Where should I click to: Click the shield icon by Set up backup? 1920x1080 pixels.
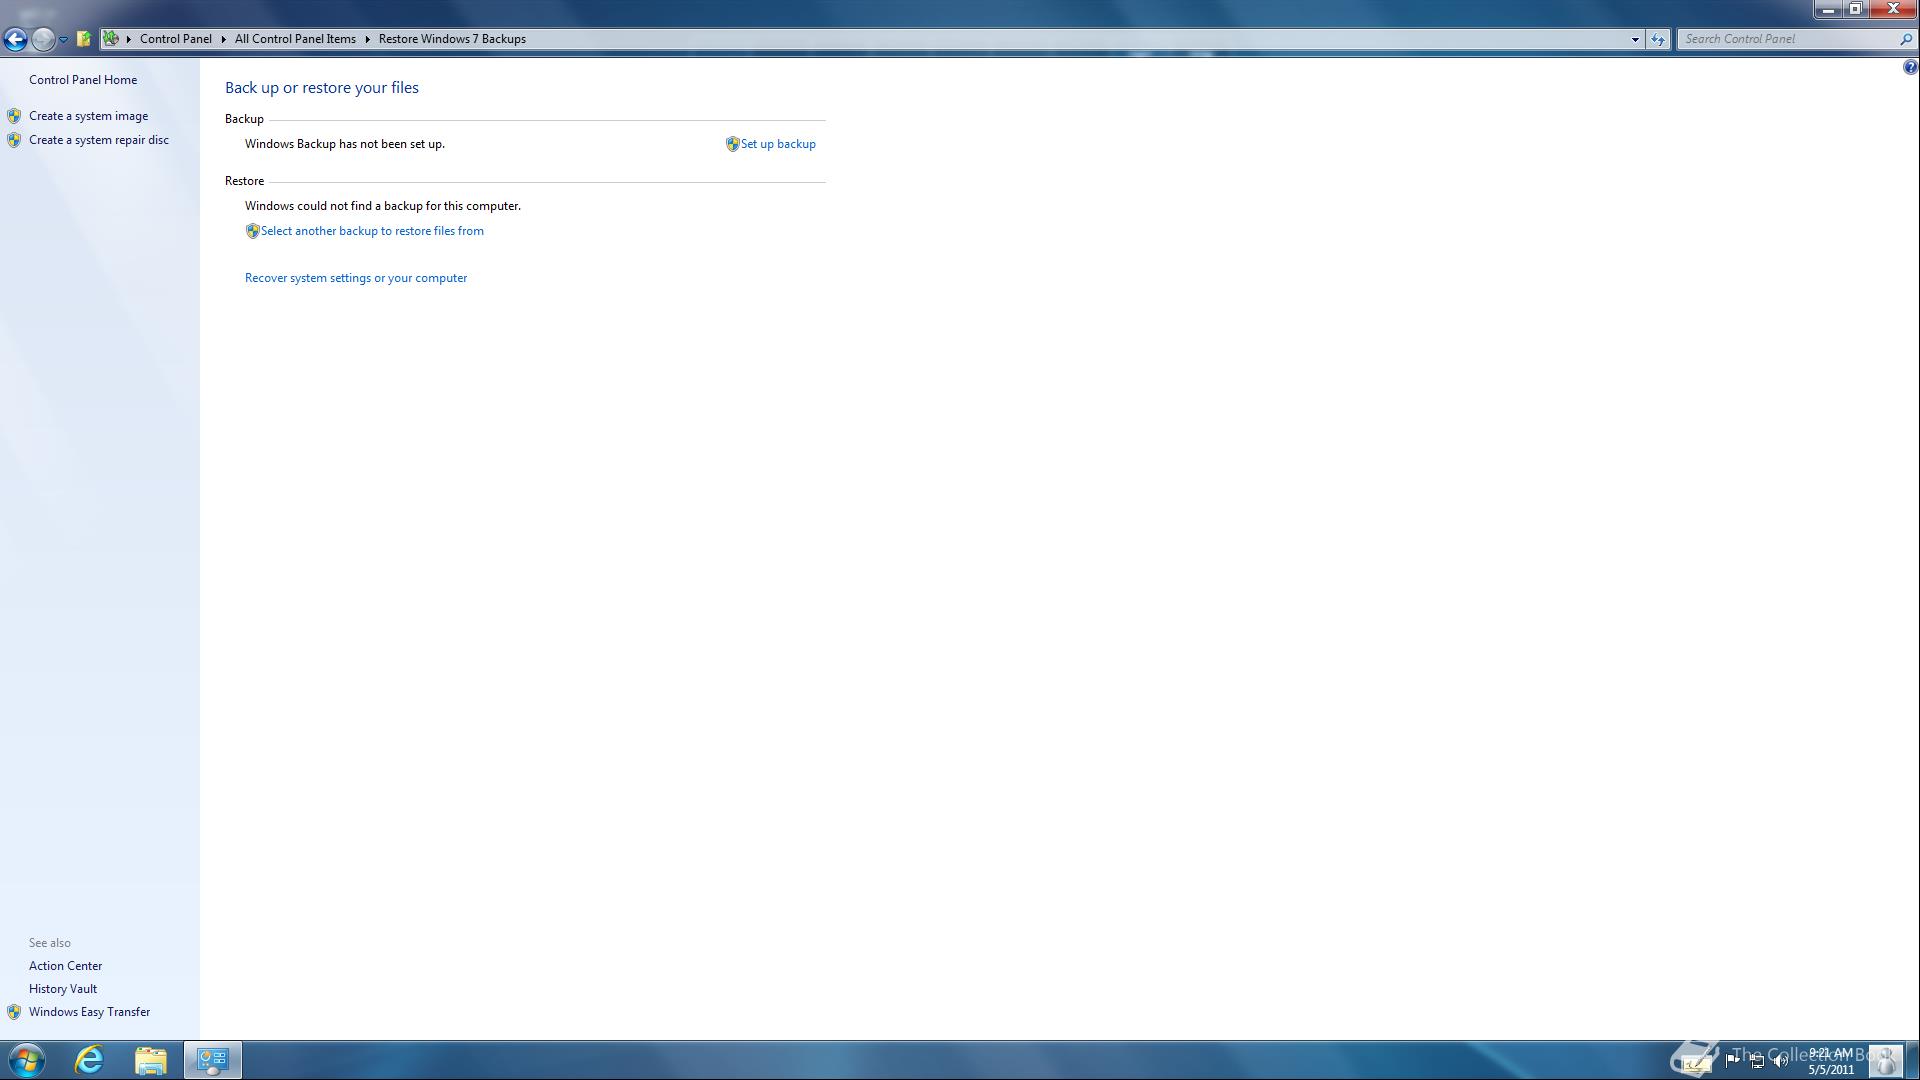(x=732, y=144)
